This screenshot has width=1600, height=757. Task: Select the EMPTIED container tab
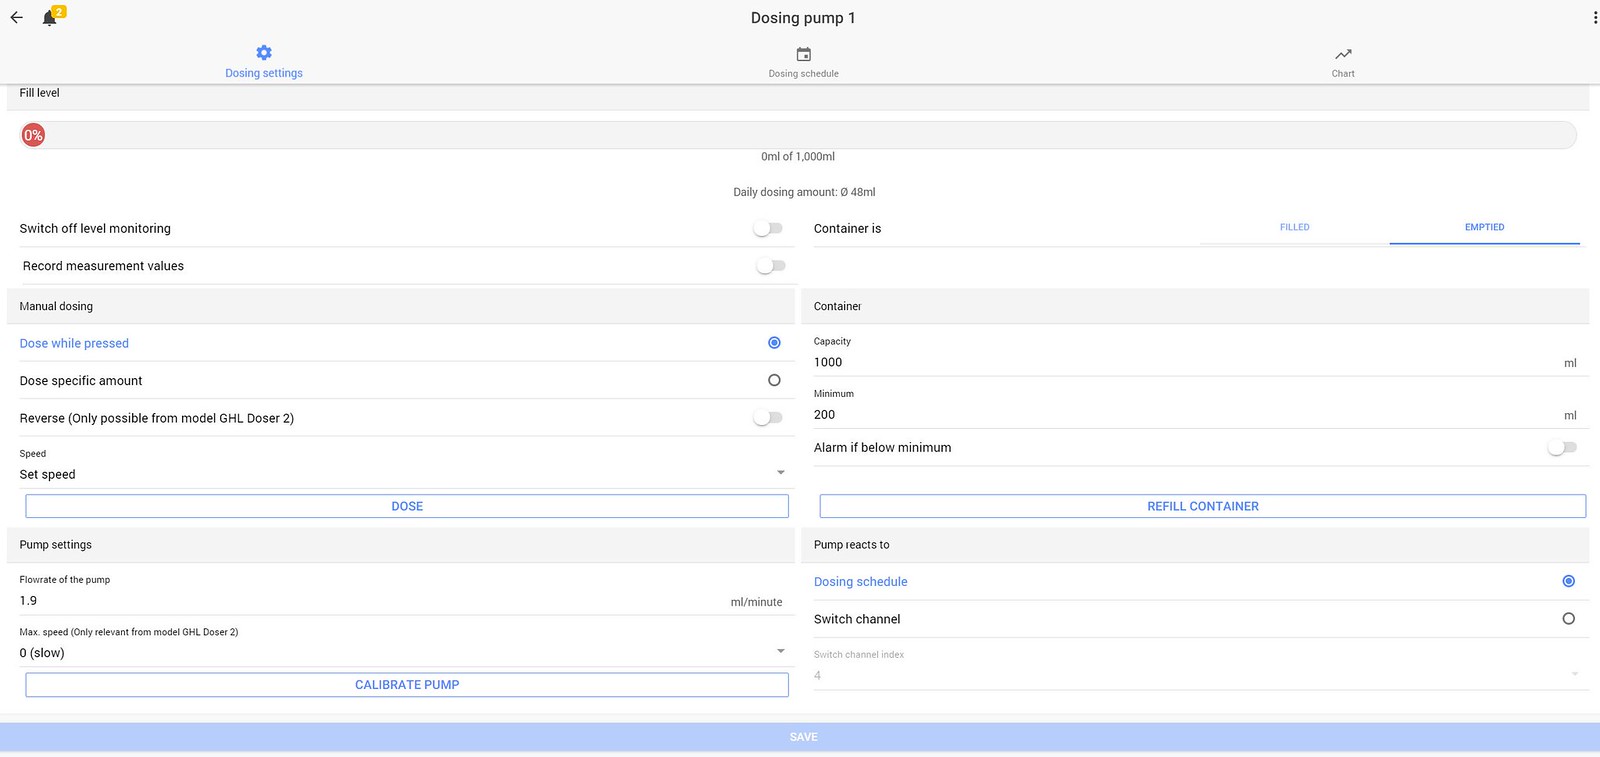(x=1485, y=228)
